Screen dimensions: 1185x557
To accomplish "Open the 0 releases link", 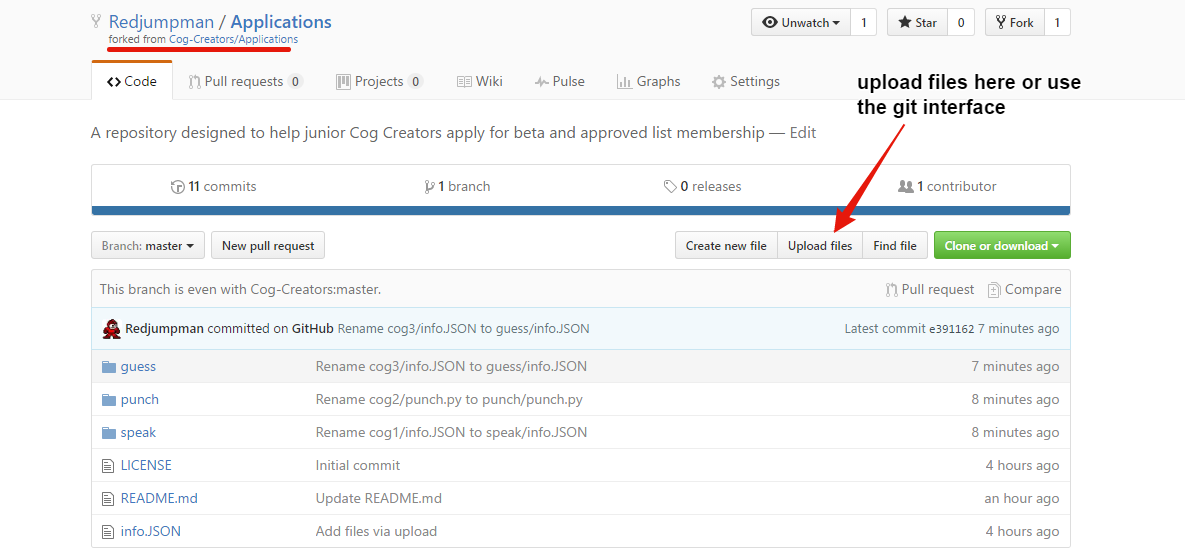I will click(702, 187).
